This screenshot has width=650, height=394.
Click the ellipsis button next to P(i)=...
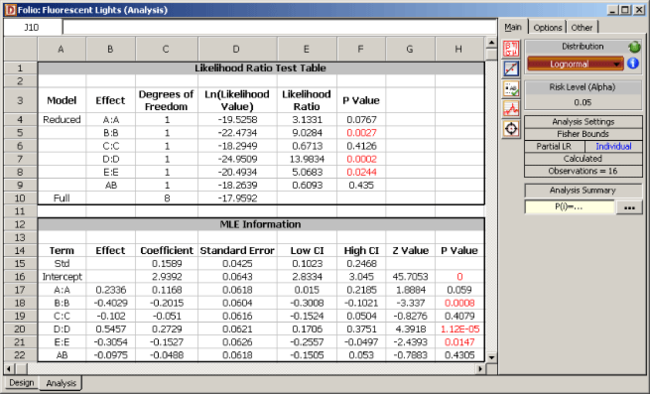(x=629, y=207)
